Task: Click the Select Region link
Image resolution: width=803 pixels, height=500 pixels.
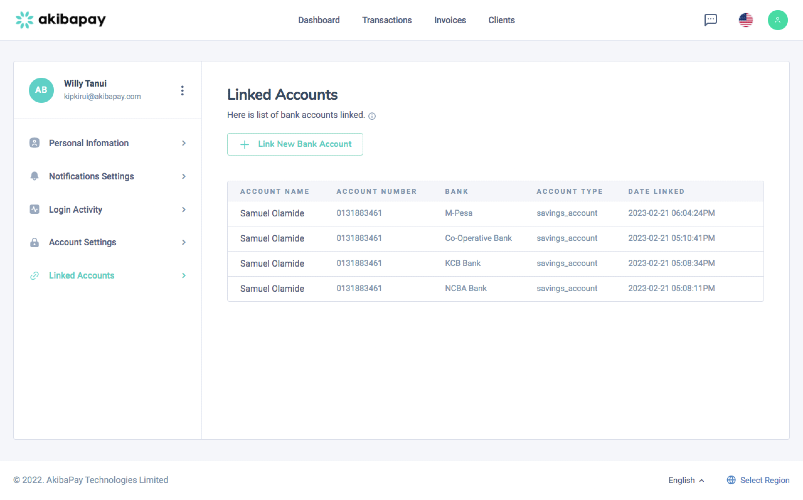Action: pyautogui.click(x=765, y=480)
